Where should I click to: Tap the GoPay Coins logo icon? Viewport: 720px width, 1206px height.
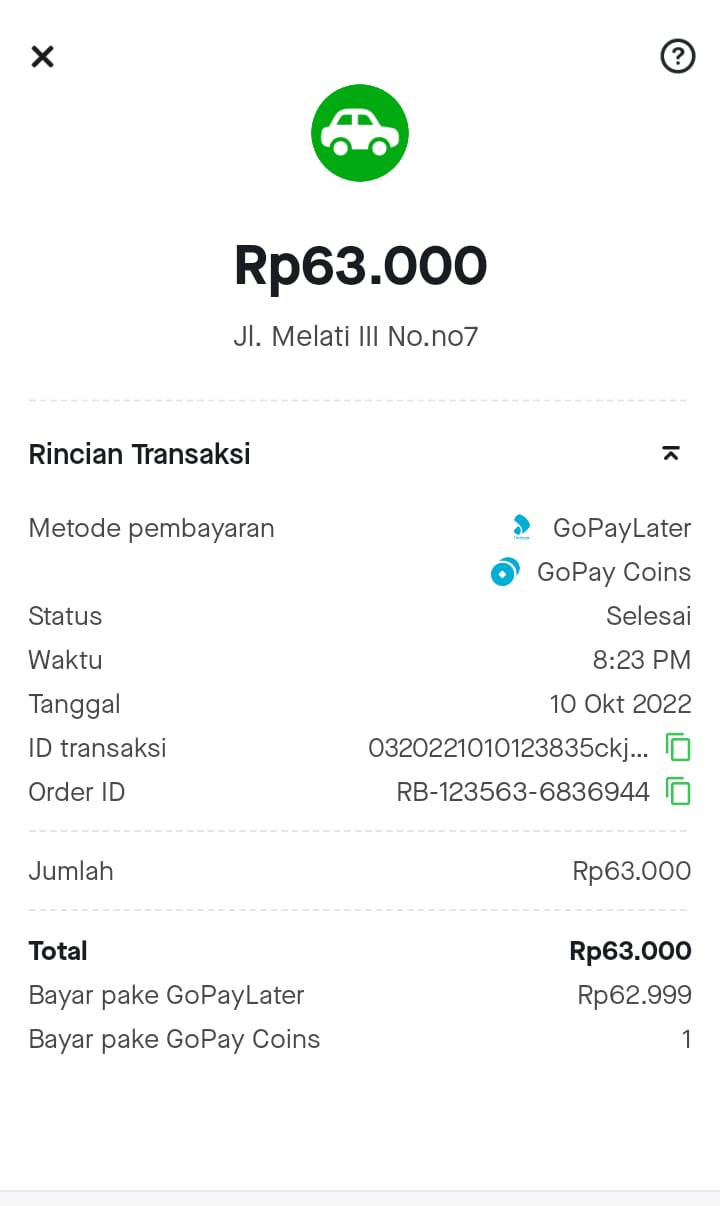pyautogui.click(x=505, y=572)
